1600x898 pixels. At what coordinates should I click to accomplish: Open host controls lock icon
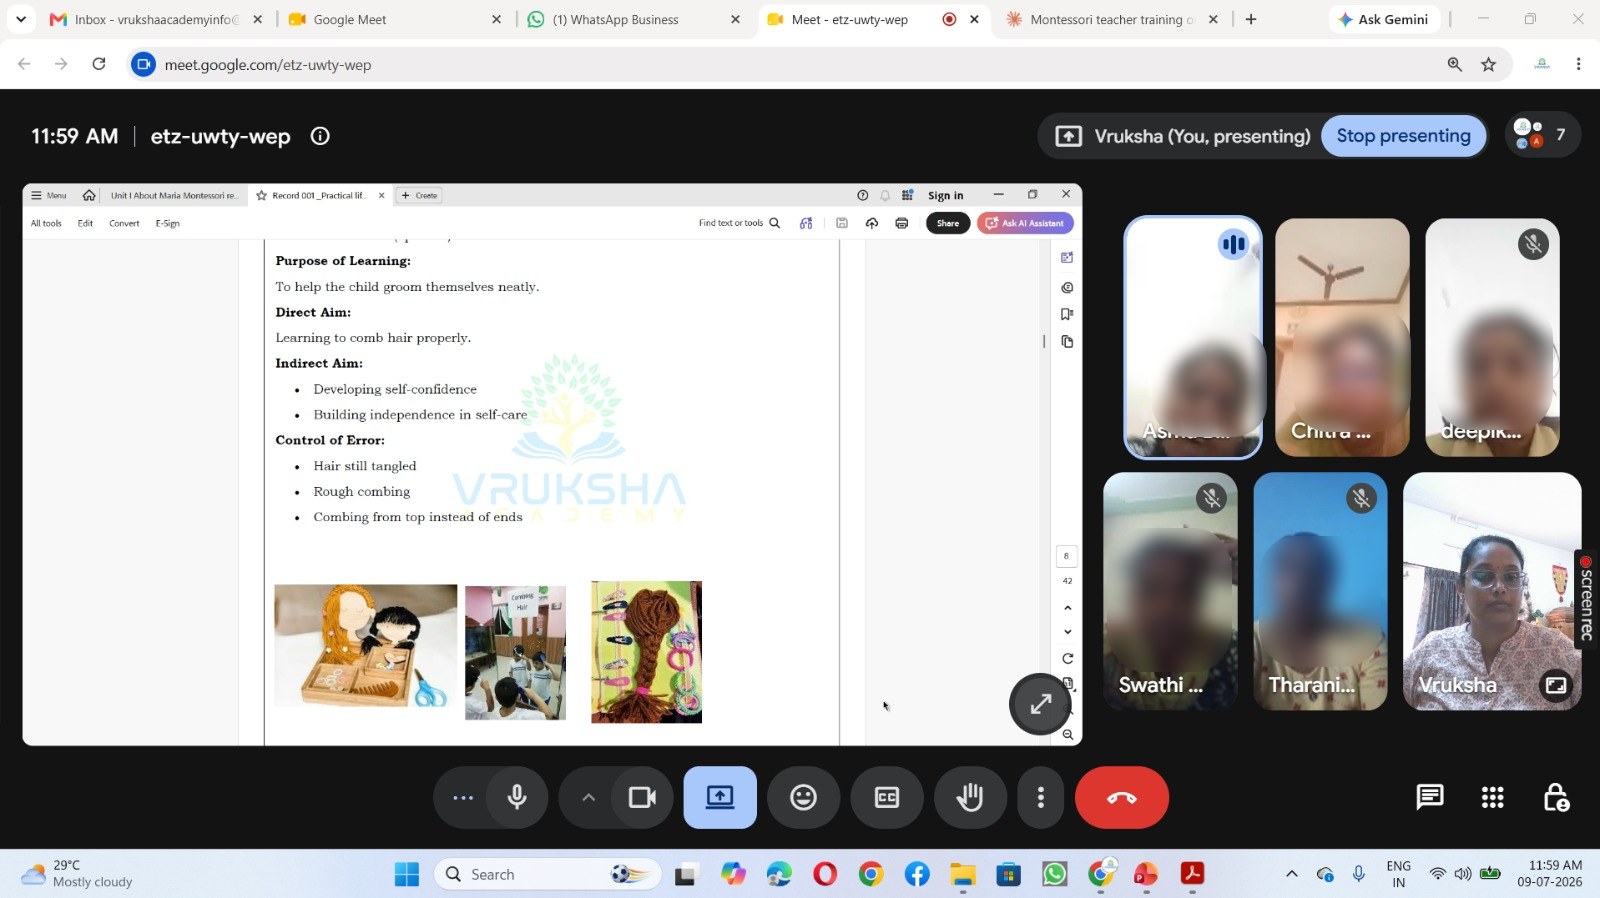tap(1556, 797)
